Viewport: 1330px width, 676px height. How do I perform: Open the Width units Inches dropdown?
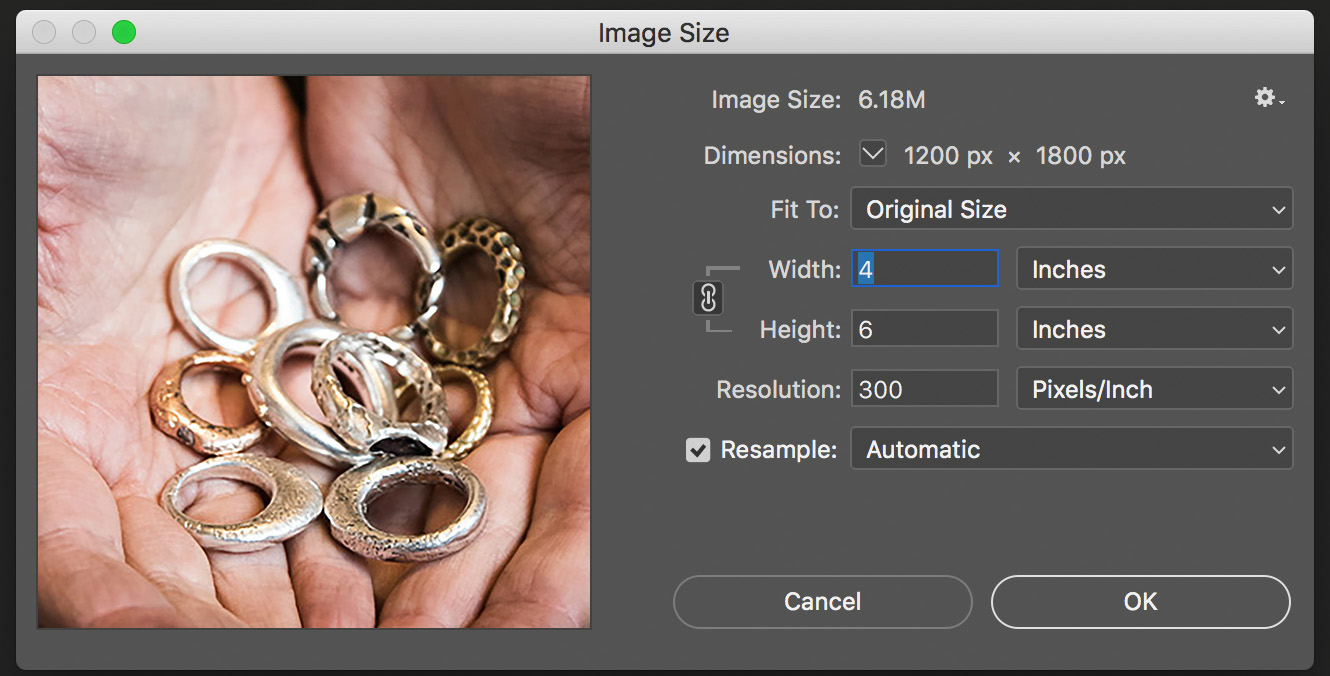tap(1154, 269)
